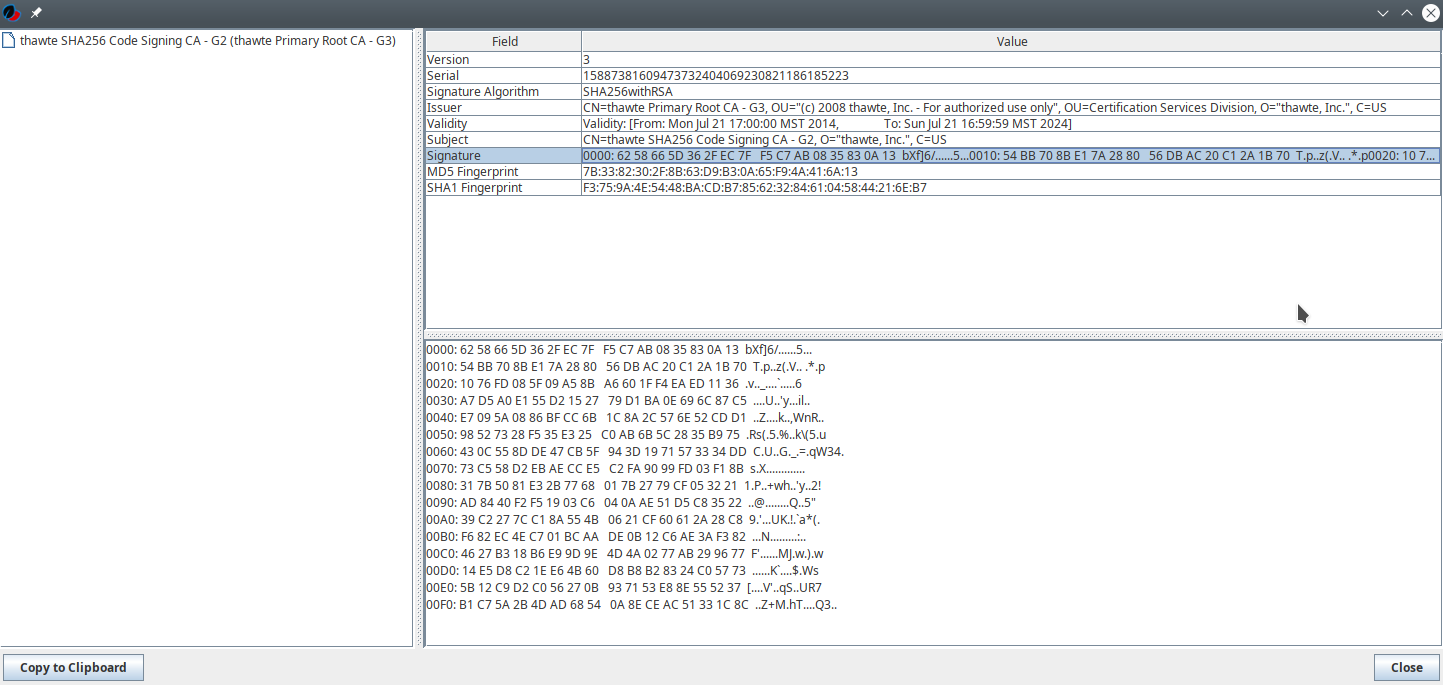1443x685 pixels.
Task: Click the application logo icon in title bar
Action: coord(12,13)
